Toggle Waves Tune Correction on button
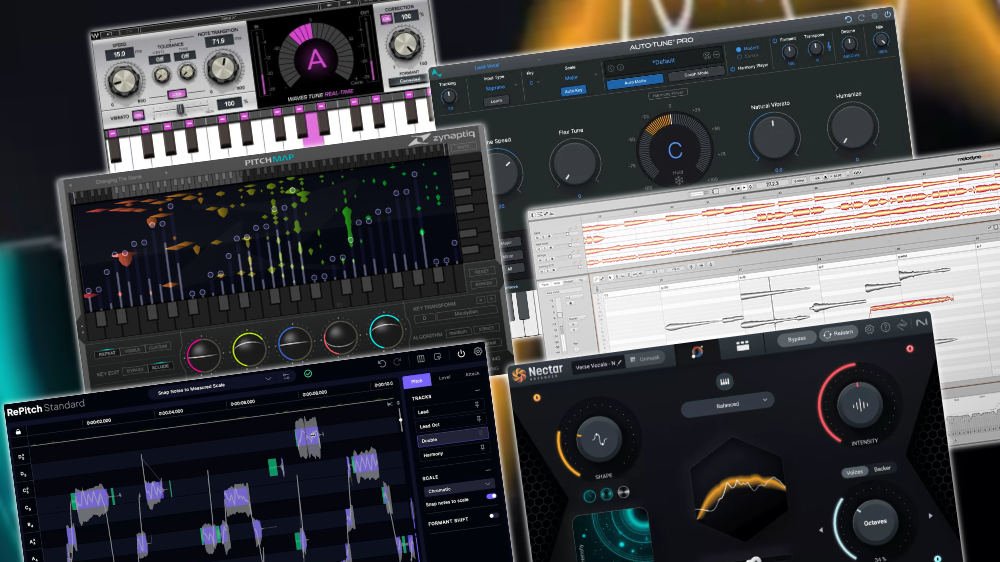Viewport: 1000px width, 562px height. pyautogui.click(x=386, y=18)
